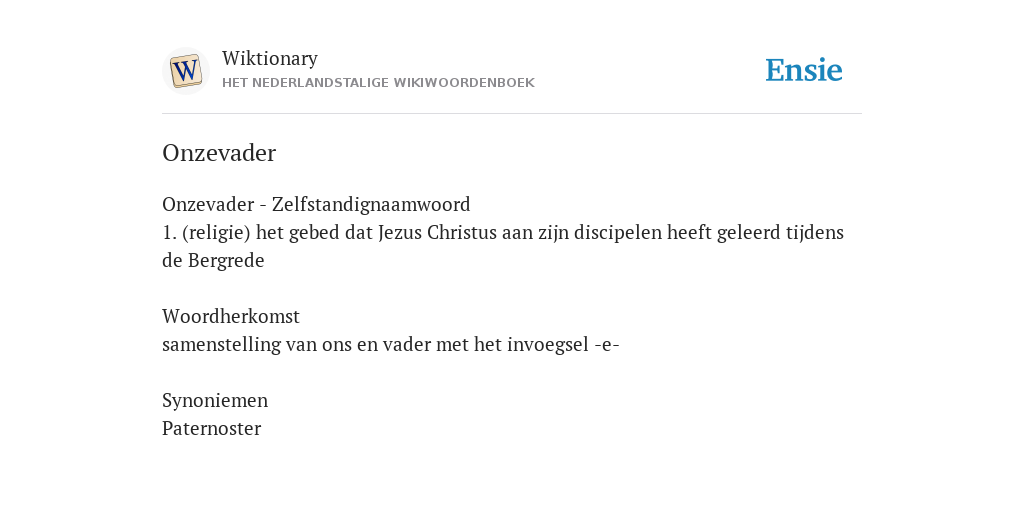
Task: Click the religie definition sentence
Action: point(503,246)
